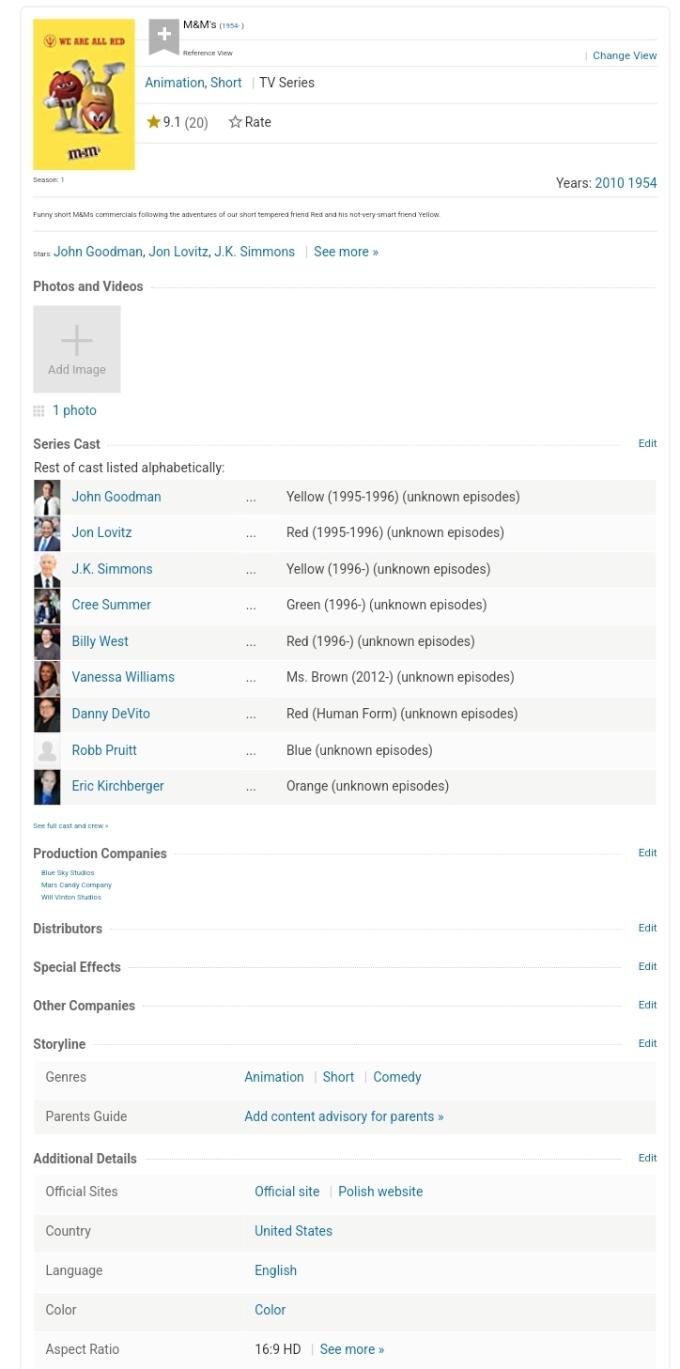Viewport: 680px width, 1369px height.
Task: Click Robb Pruitt's blank avatar icon
Action: (x=47, y=751)
